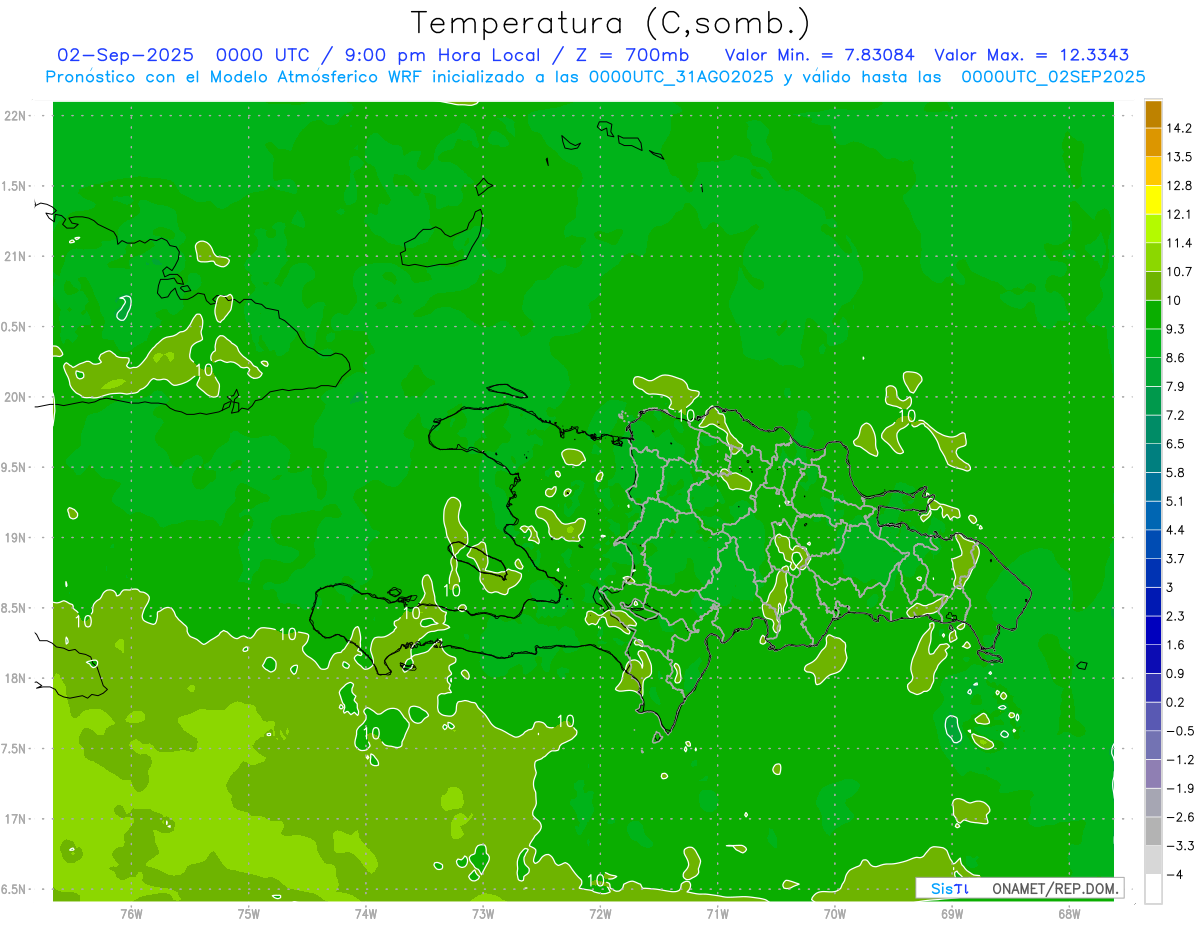
Task: Click the 'Valor Max. = 12.3343' readout
Action: coord(1031,55)
